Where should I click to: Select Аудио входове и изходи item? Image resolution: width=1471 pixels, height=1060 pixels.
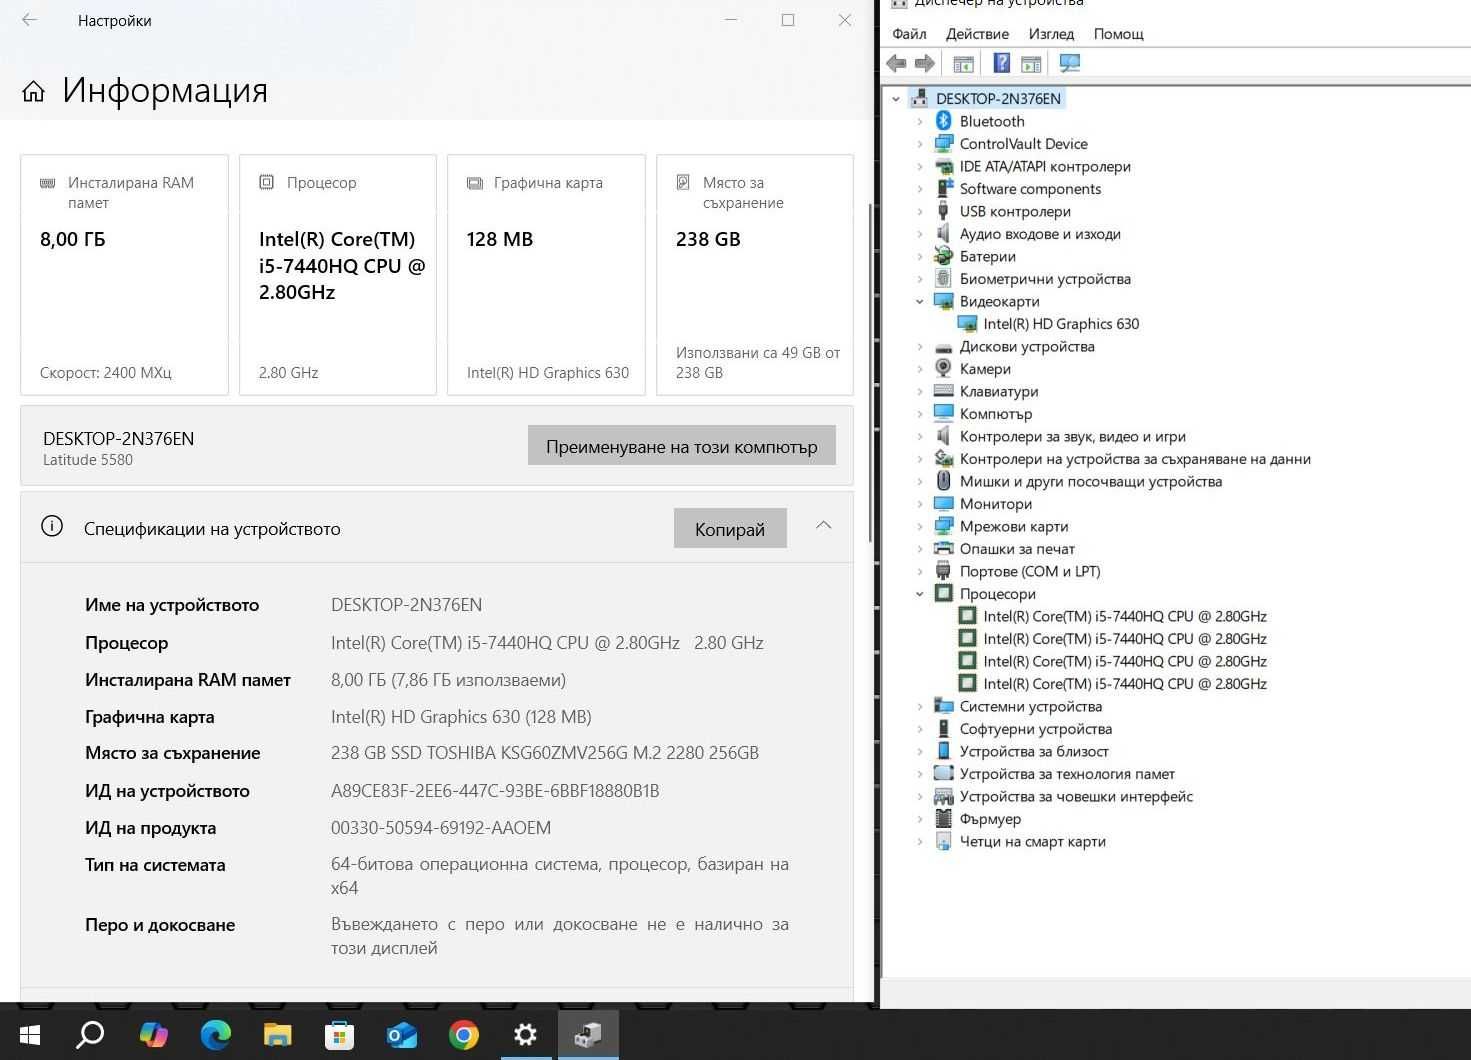[x=1040, y=234]
